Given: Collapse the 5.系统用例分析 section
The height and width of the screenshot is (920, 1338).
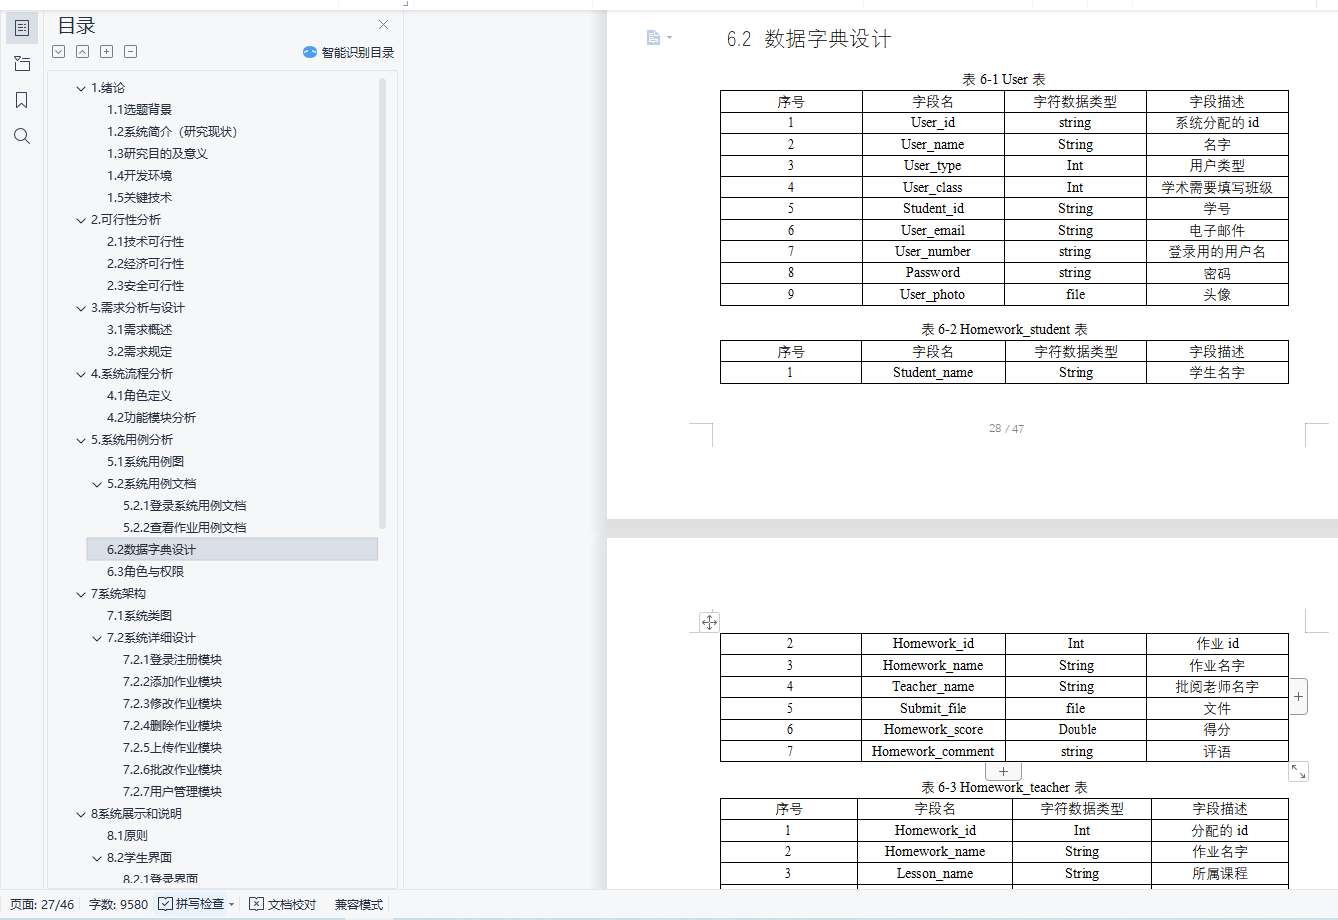Looking at the screenshot, I should (x=81, y=440).
